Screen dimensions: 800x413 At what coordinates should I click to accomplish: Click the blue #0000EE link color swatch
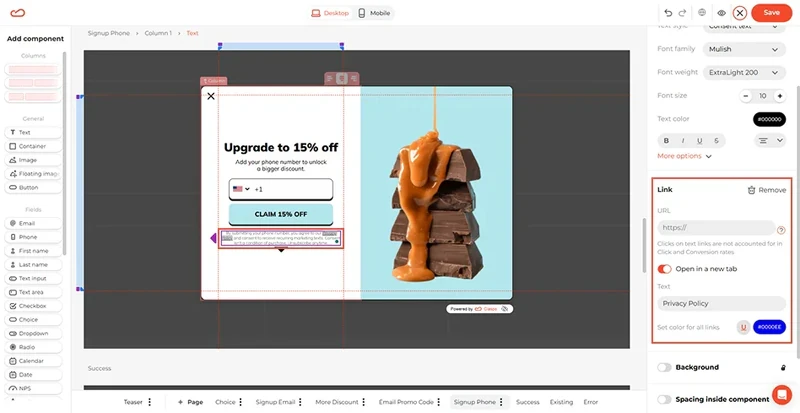point(769,327)
